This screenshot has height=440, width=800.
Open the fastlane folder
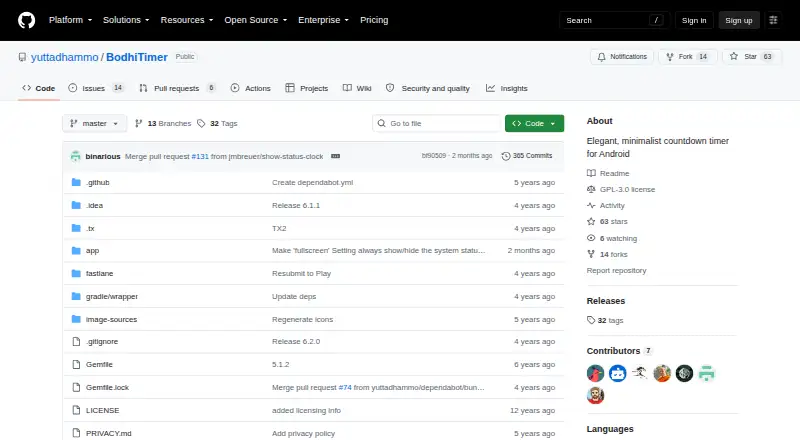pyautogui.click(x=99, y=274)
